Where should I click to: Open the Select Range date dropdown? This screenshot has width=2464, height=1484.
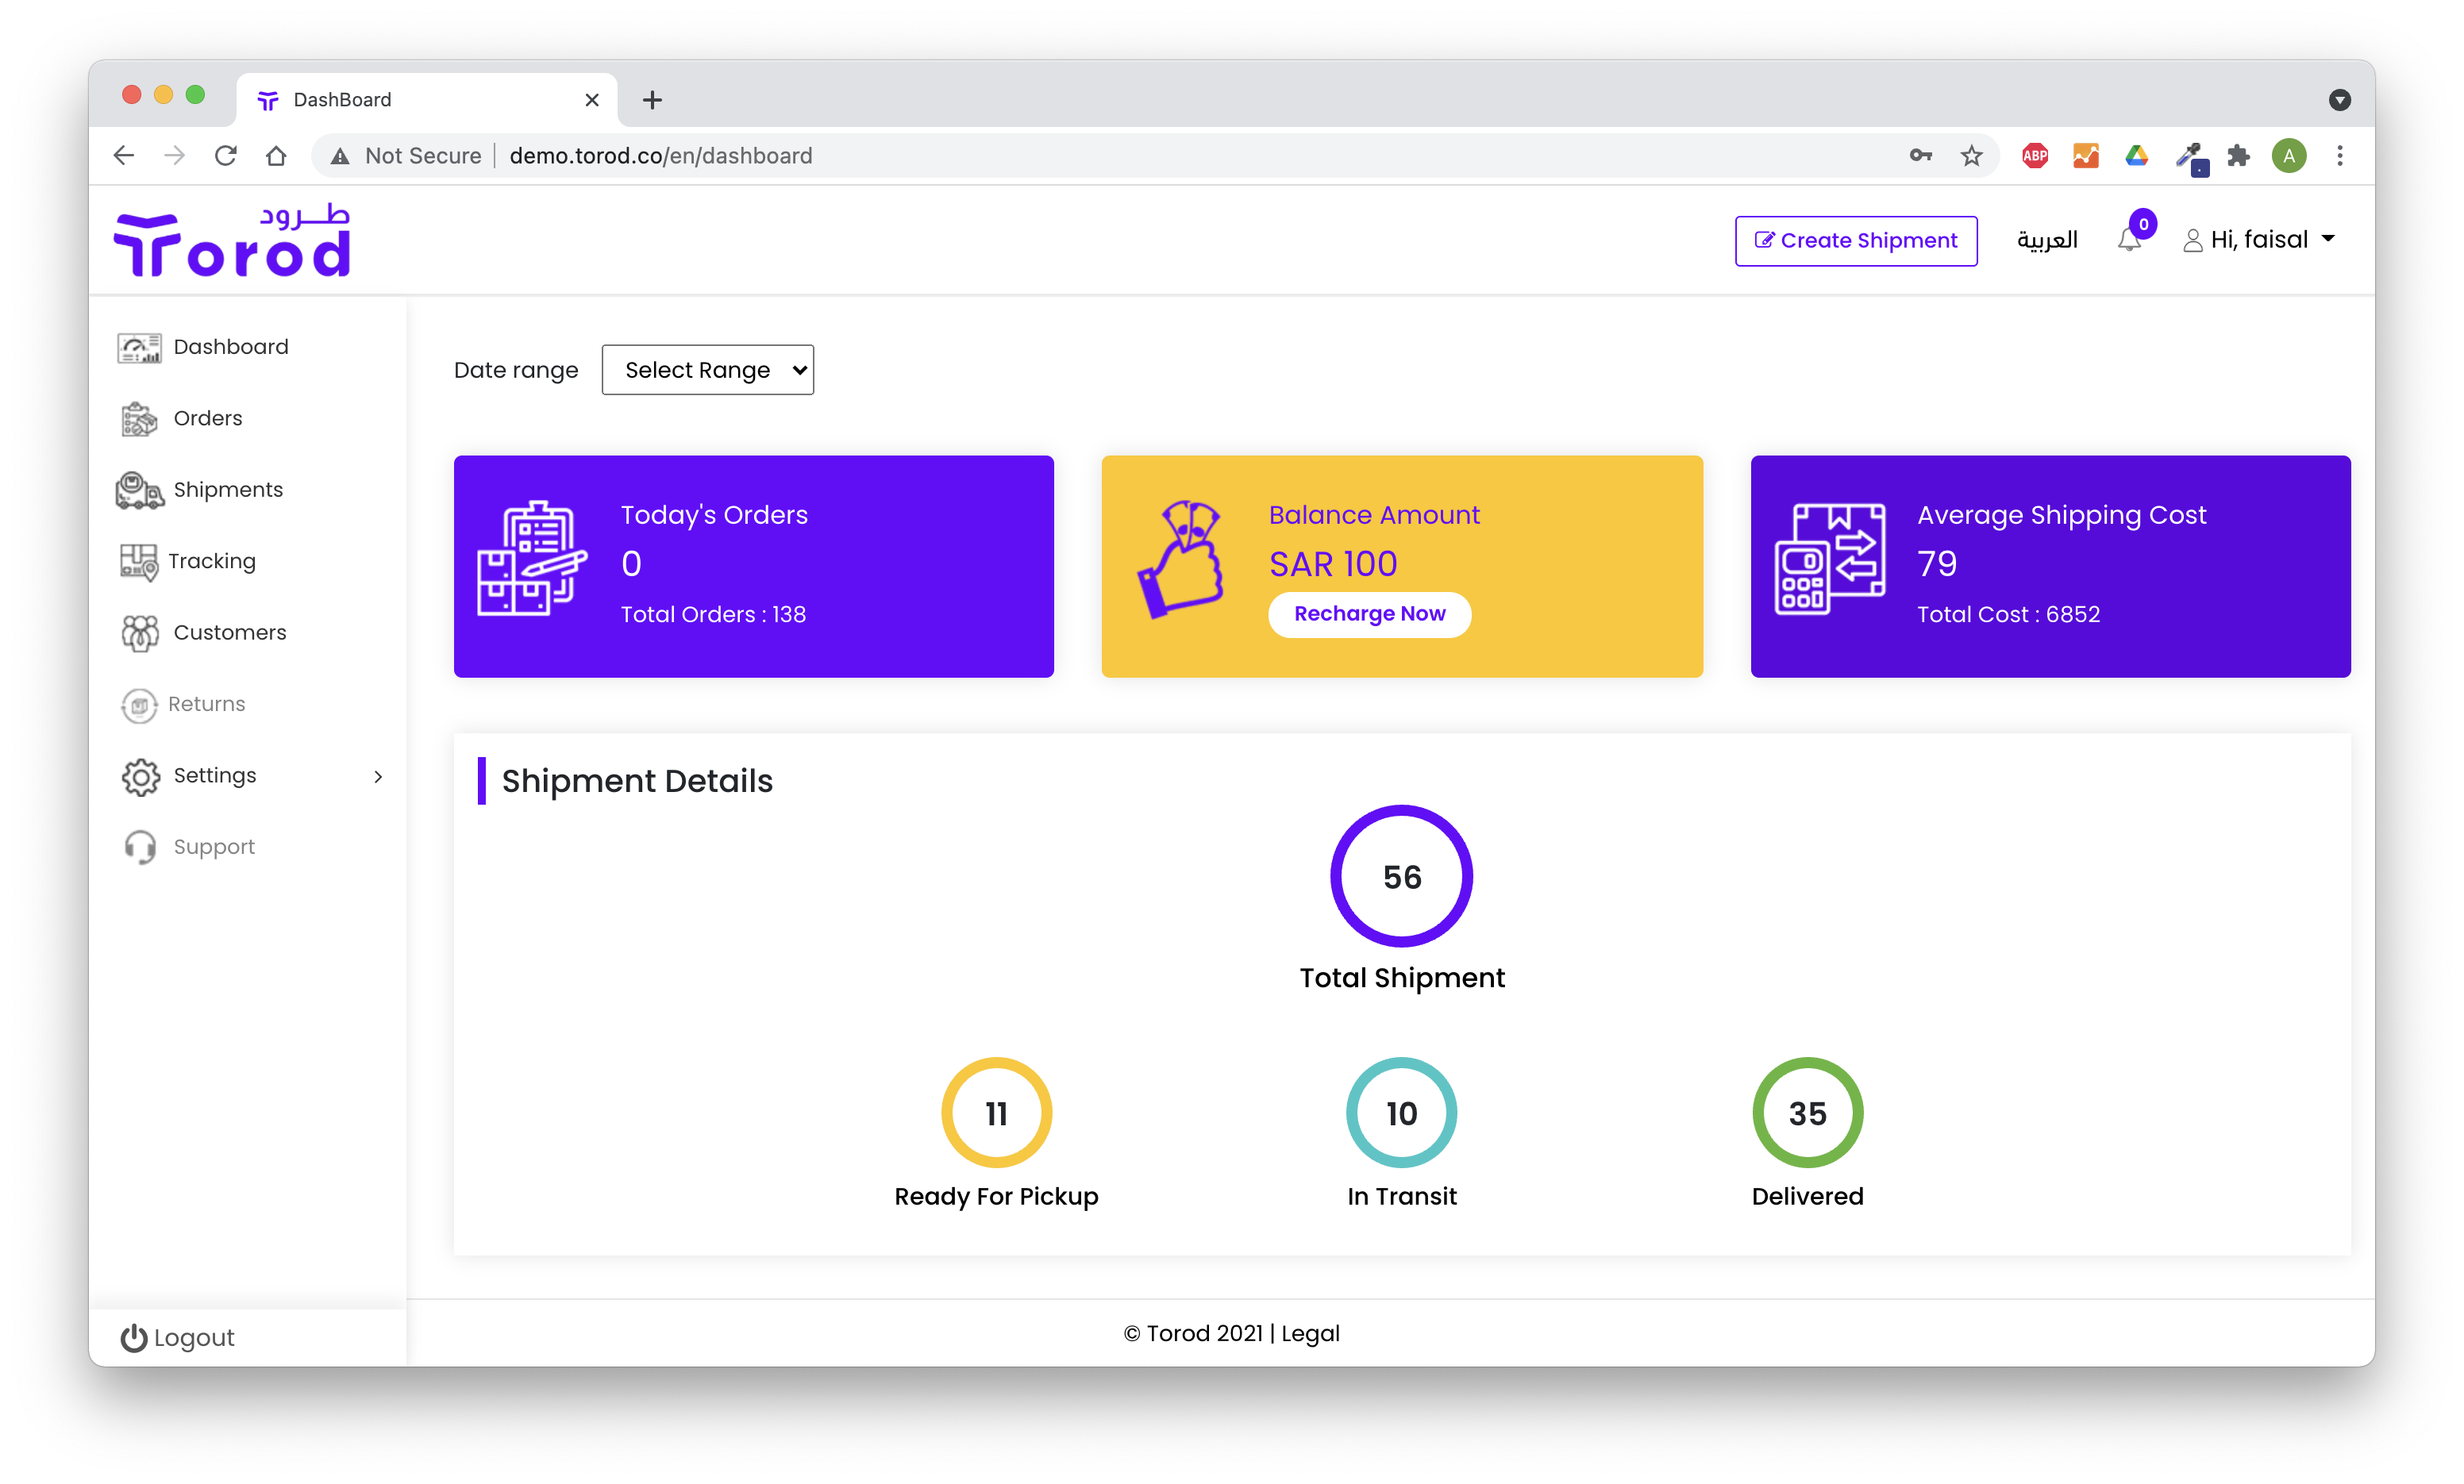[x=707, y=370]
